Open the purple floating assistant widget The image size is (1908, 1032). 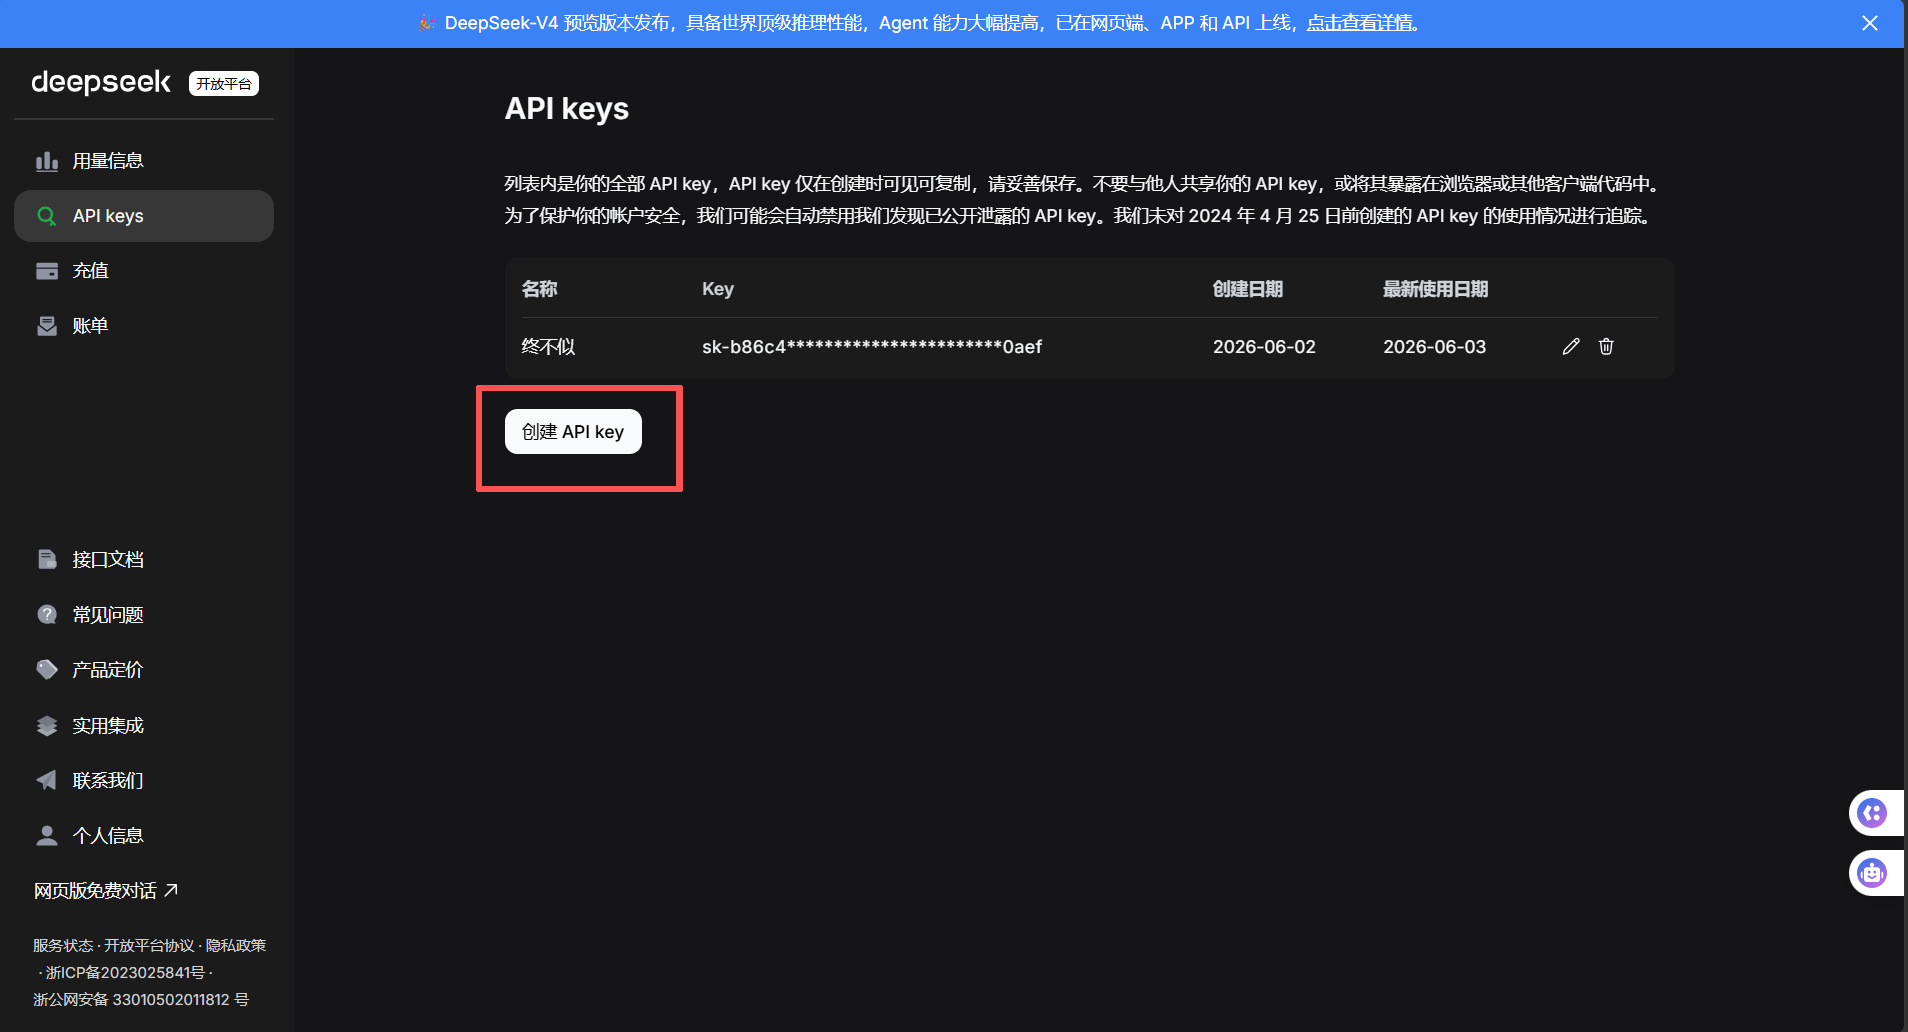[1873, 813]
